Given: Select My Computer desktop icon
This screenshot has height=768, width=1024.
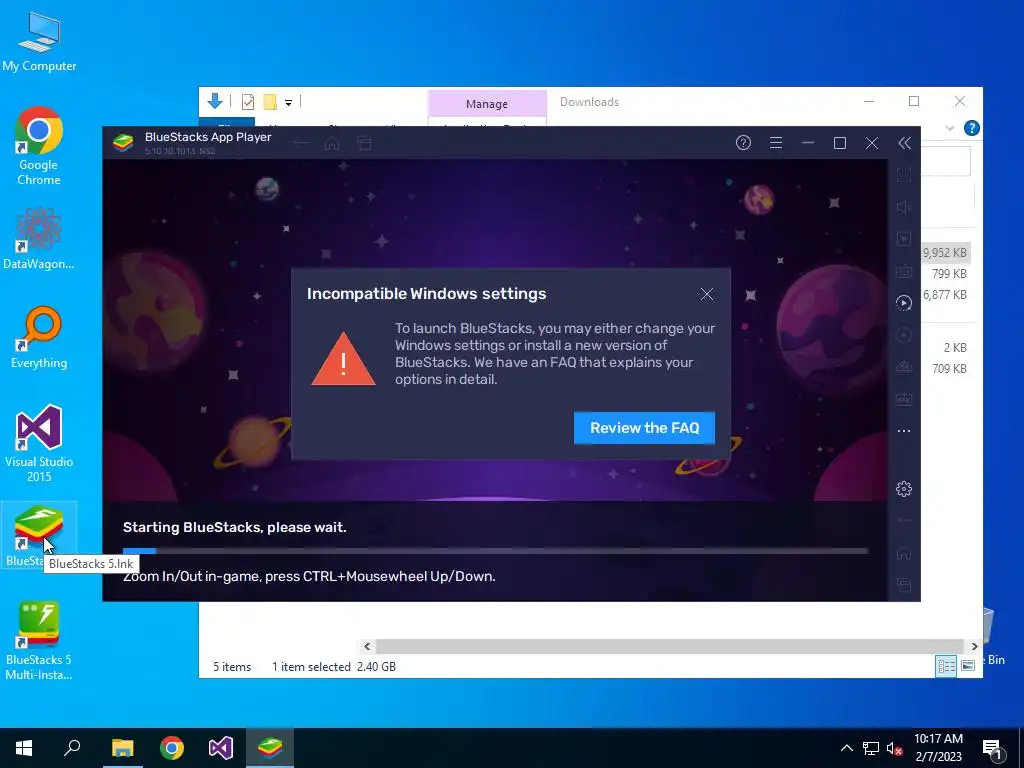Looking at the screenshot, I should coord(39,41).
